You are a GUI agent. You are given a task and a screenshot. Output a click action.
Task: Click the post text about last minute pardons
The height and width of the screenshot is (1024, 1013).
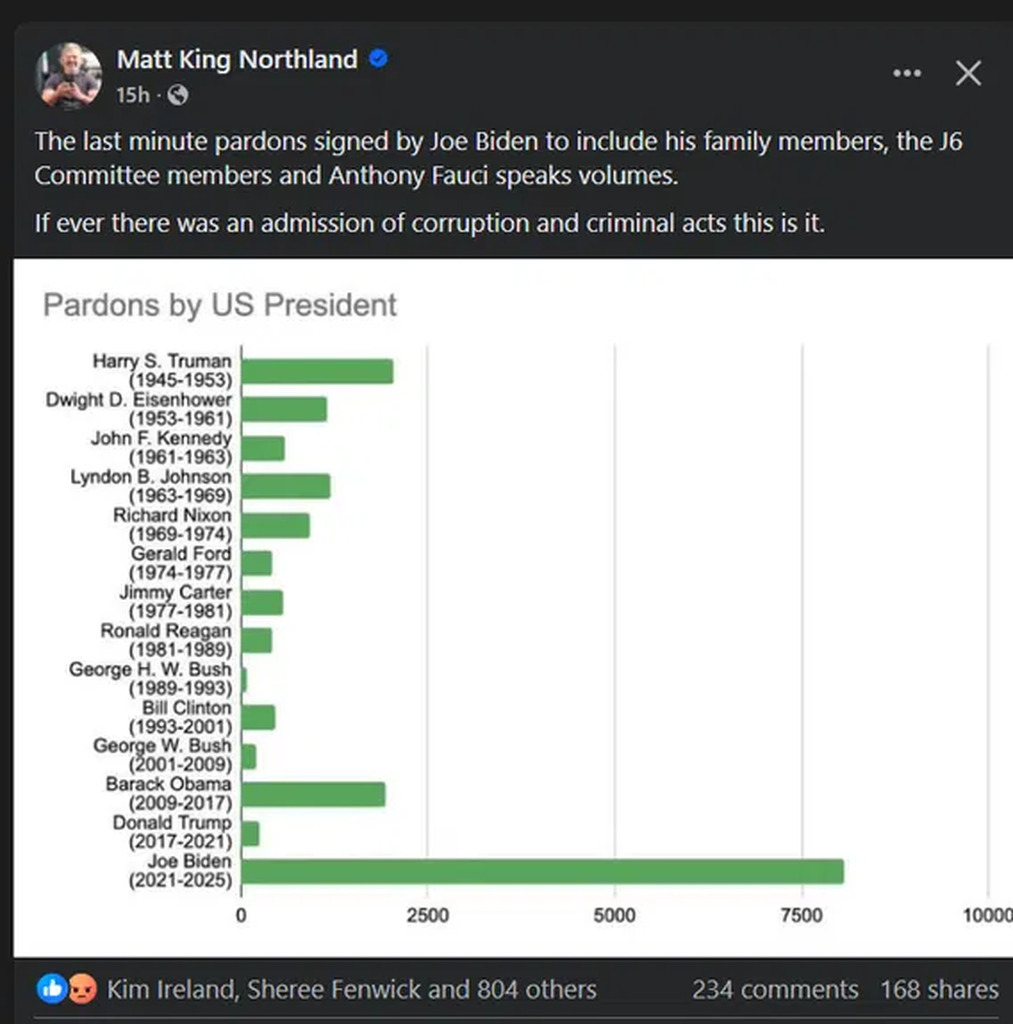[498, 158]
